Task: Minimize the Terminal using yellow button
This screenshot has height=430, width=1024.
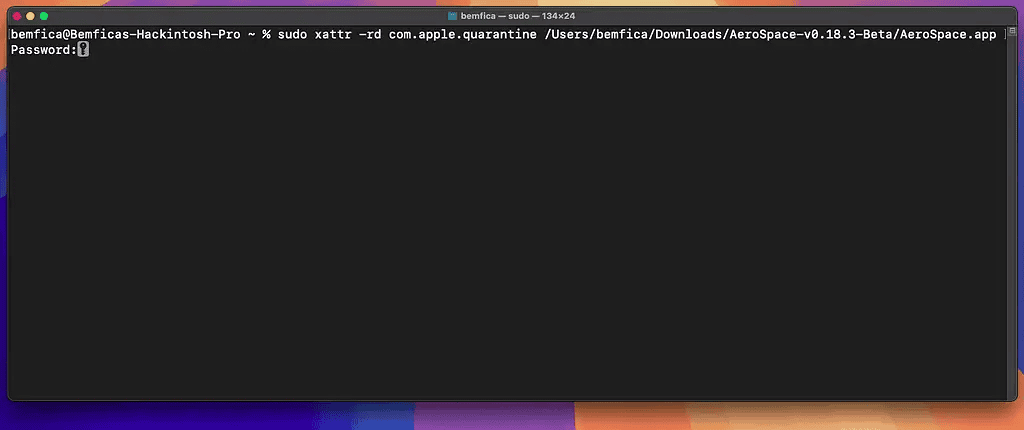Action: click(x=30, y=16)
